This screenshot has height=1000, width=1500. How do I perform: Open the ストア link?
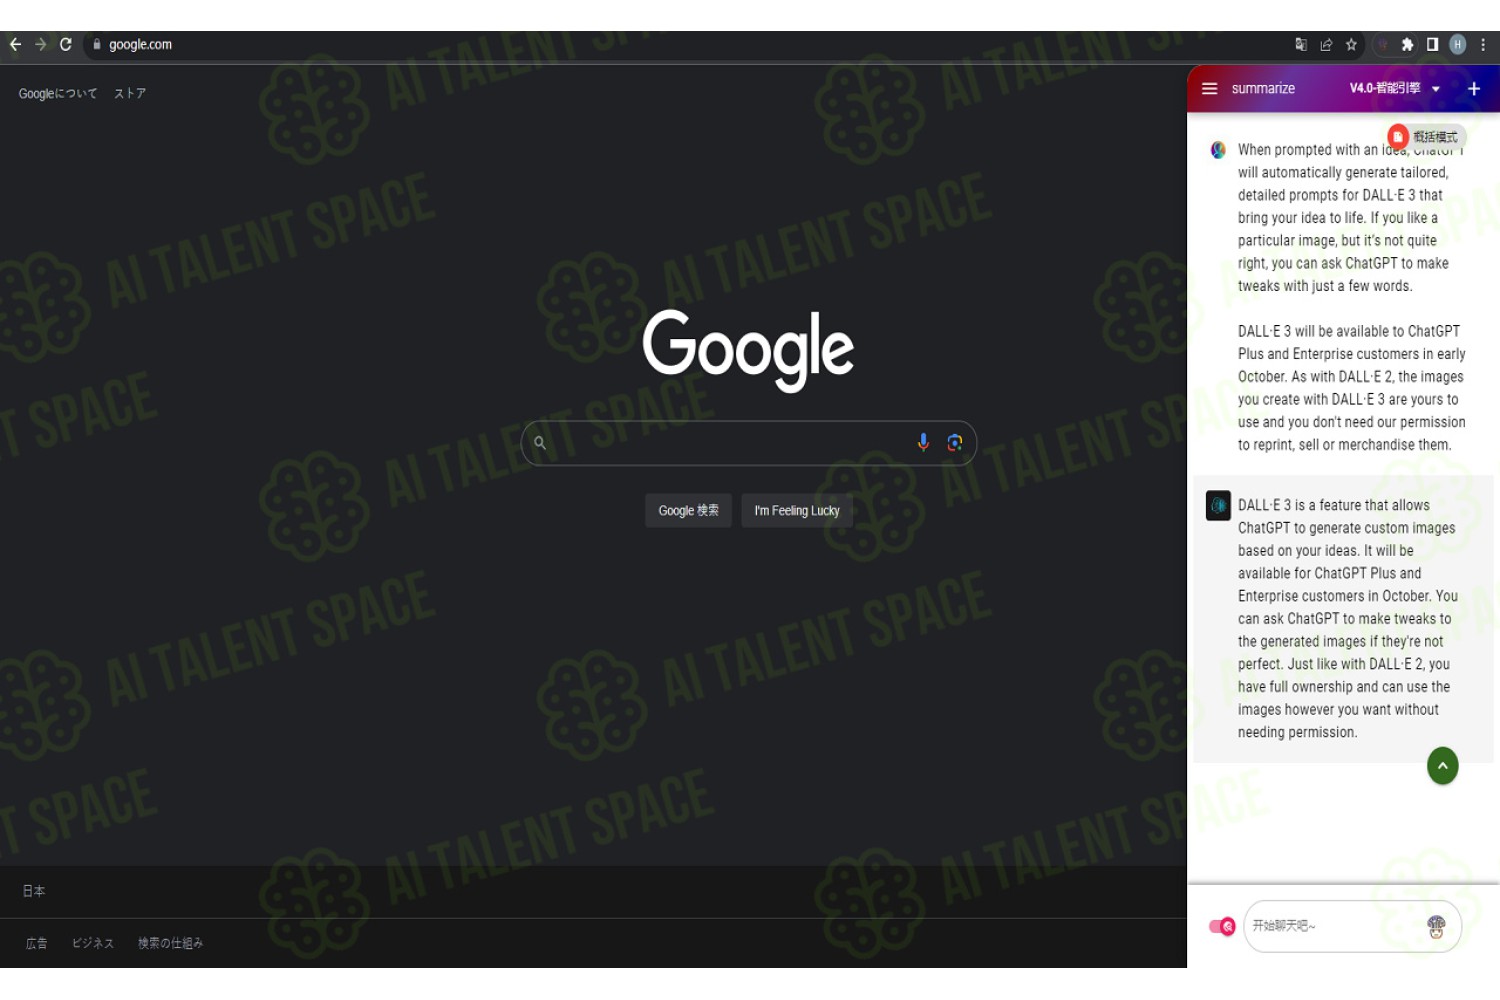(x=130, y=94)
